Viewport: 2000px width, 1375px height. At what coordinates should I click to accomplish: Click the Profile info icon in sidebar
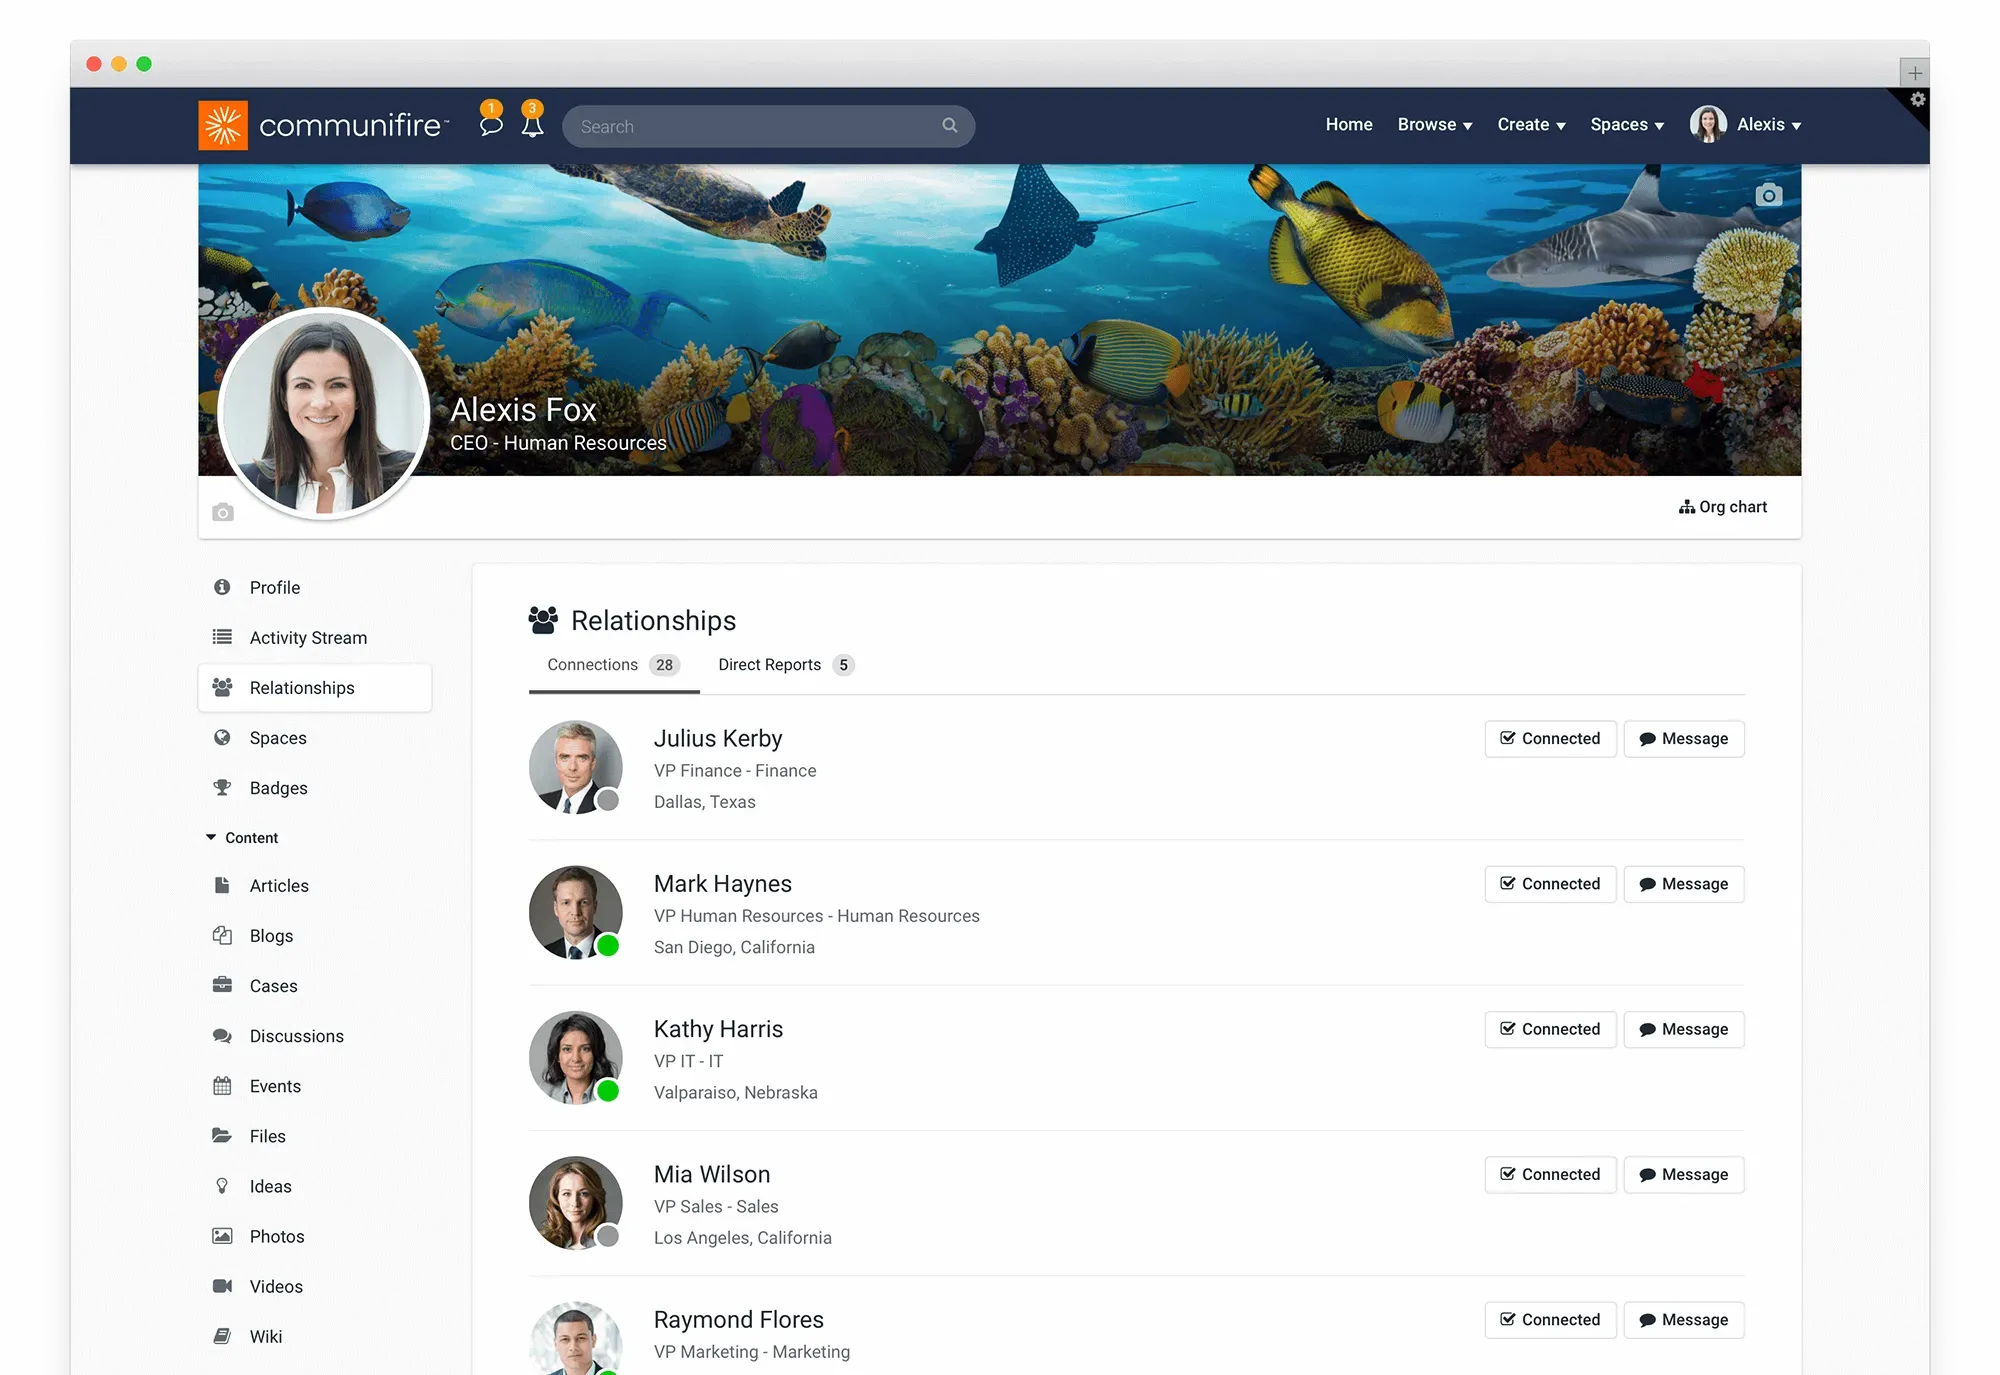pyautogui.click(x=222, y=587)
